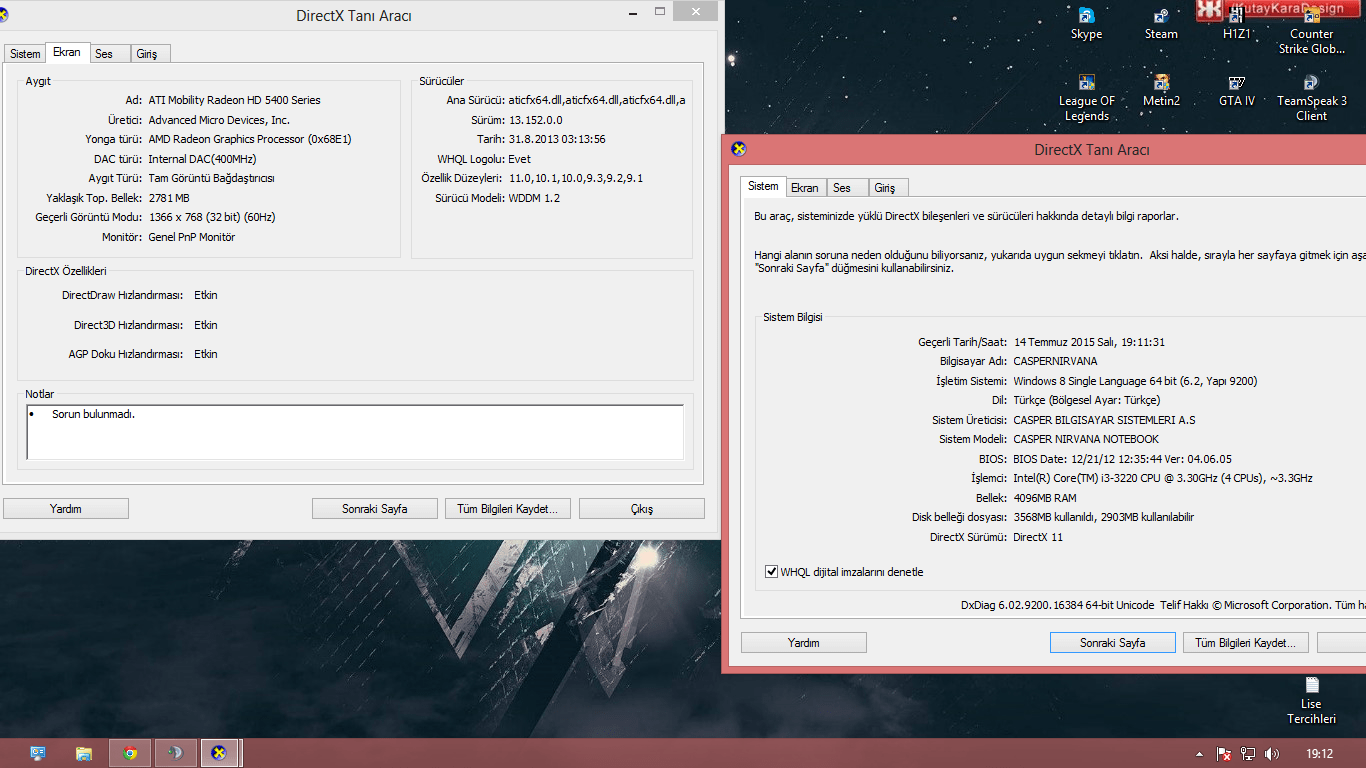Click the '1366 x 768 (32 bit) (60Hz)' value

coord(212,217)
